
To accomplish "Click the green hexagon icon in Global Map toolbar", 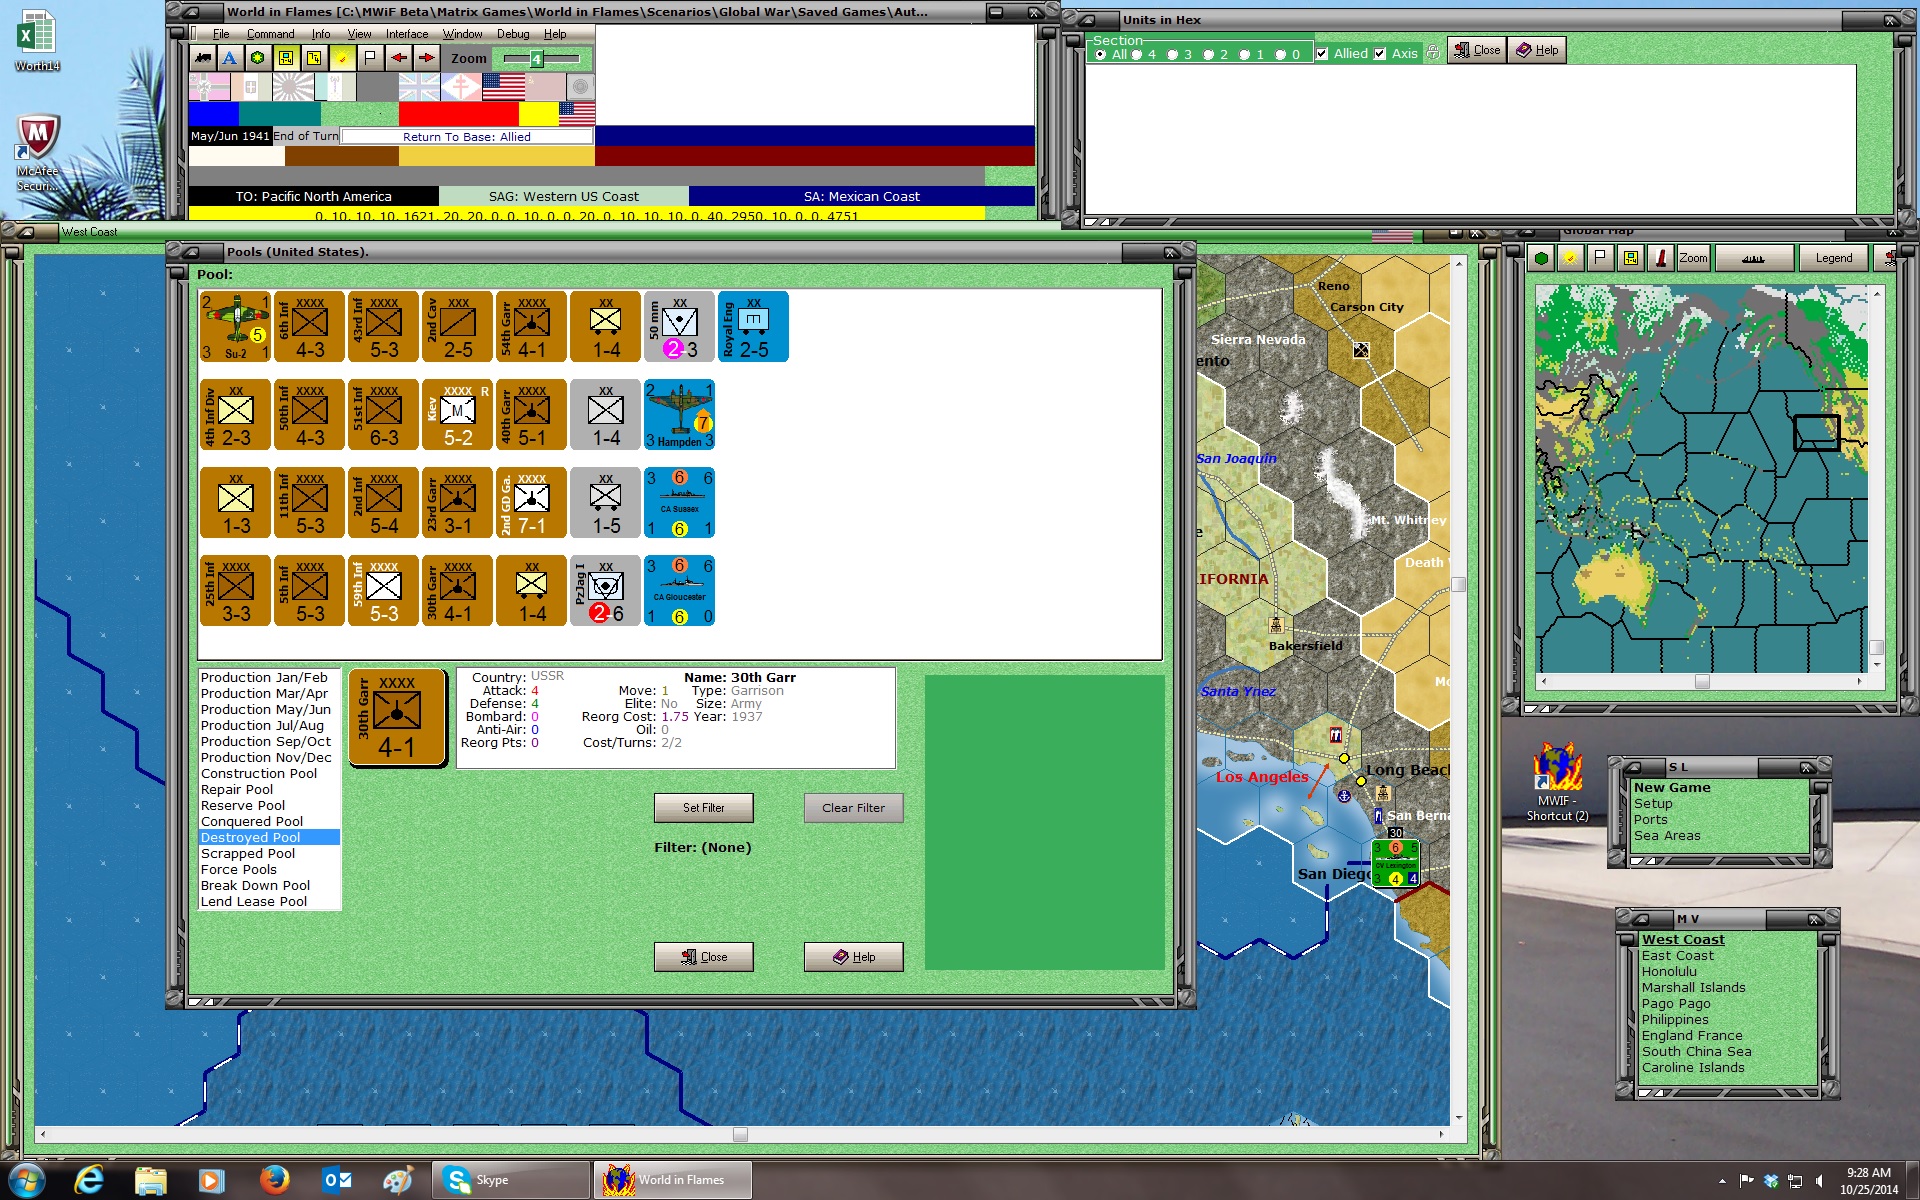I will click(1541, 258).
